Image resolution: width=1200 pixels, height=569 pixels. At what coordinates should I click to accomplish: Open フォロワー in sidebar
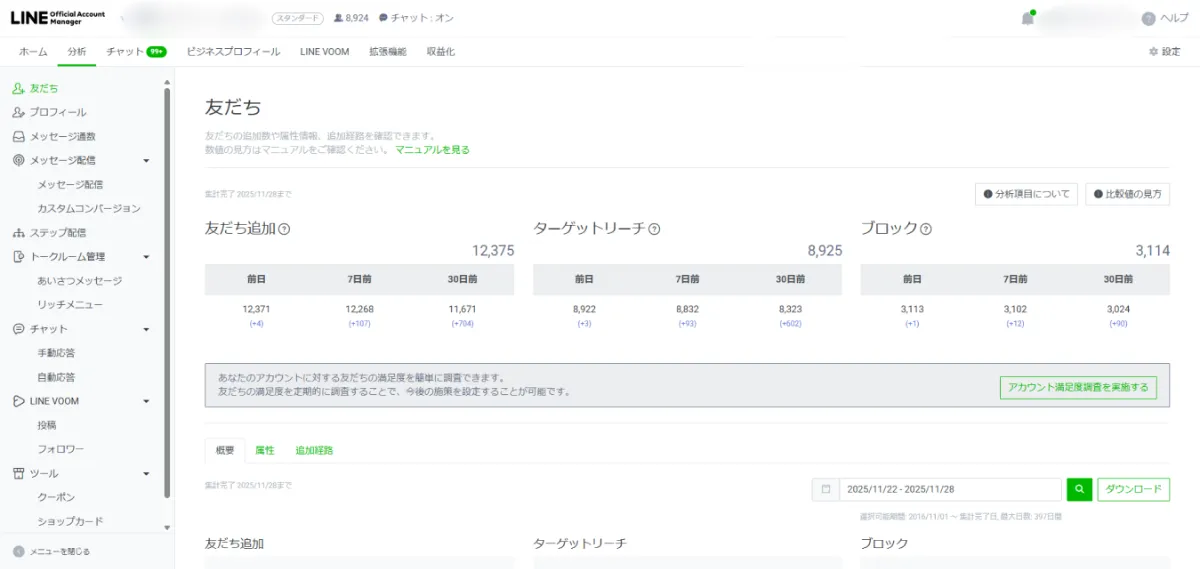(61, 449)
